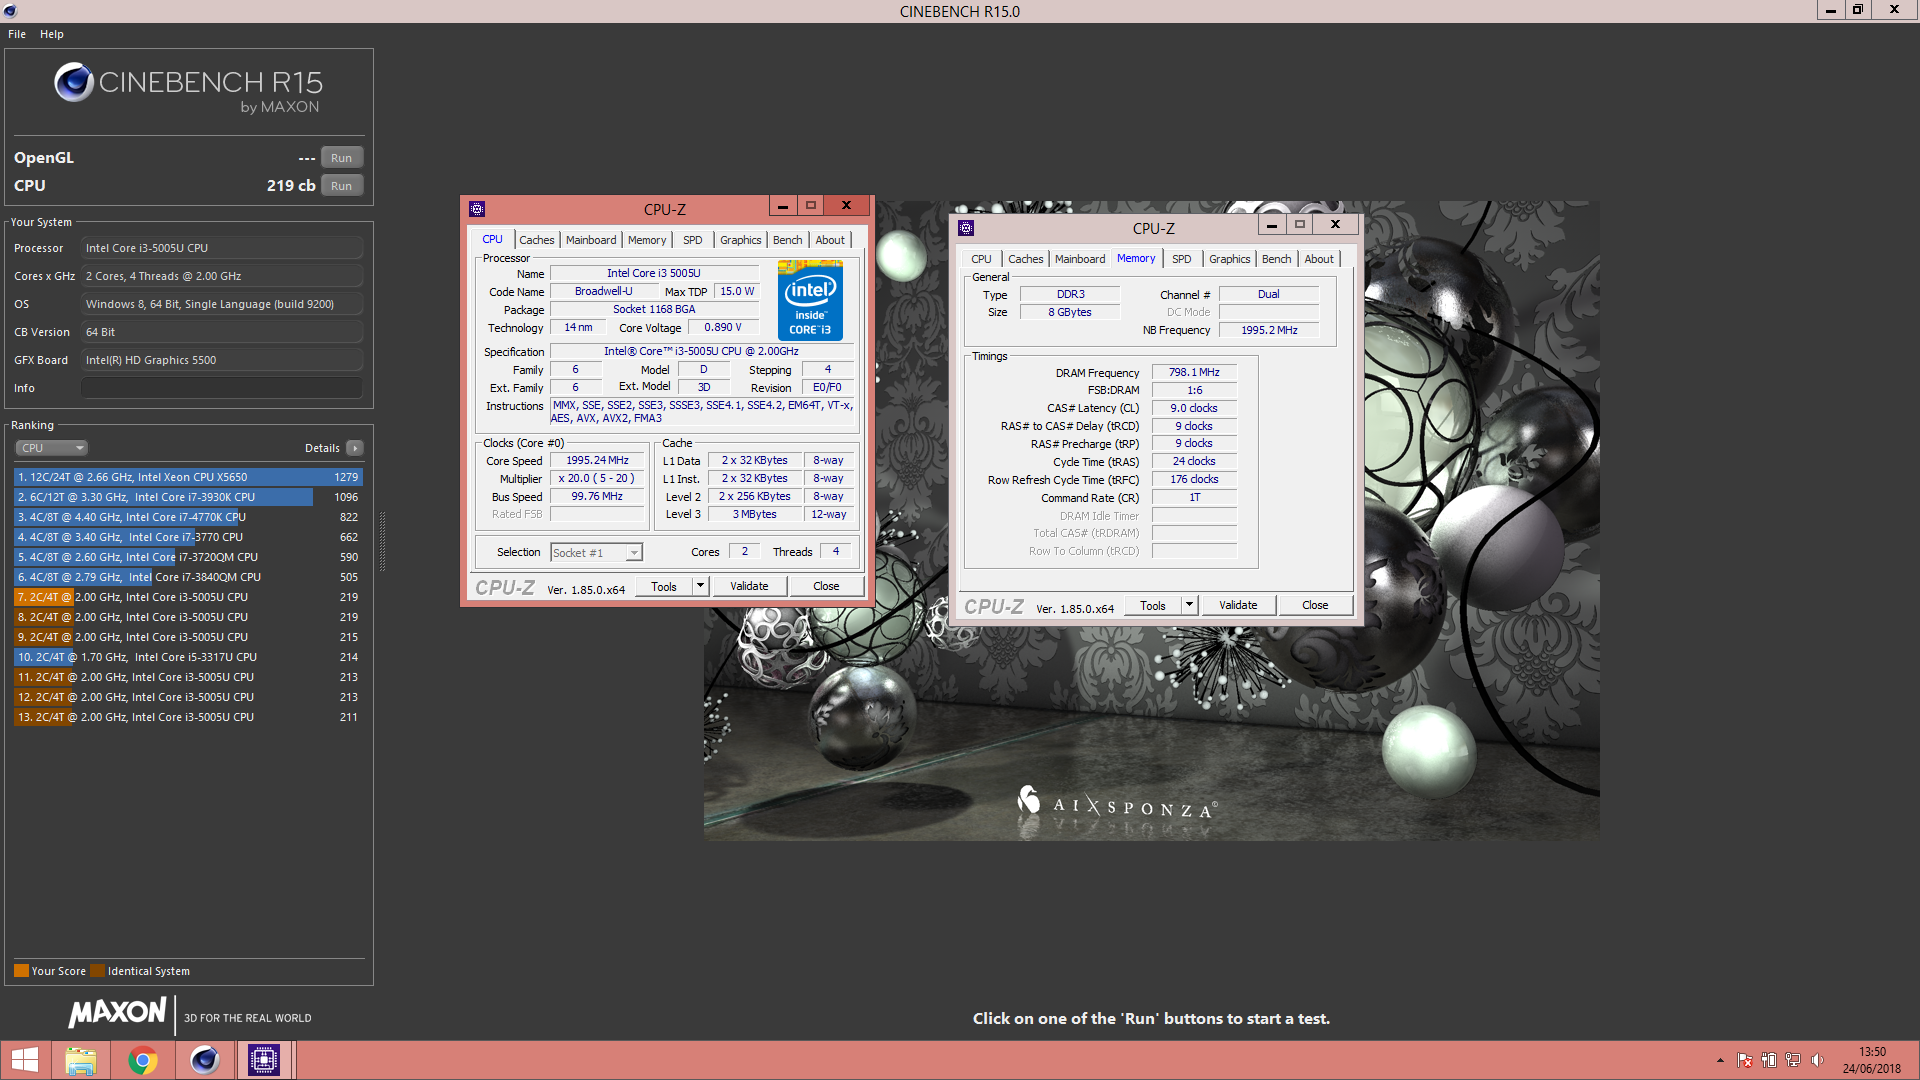
Task: Open the Action Center flag icon in the tray
Action: [x=1745, y=1060]
